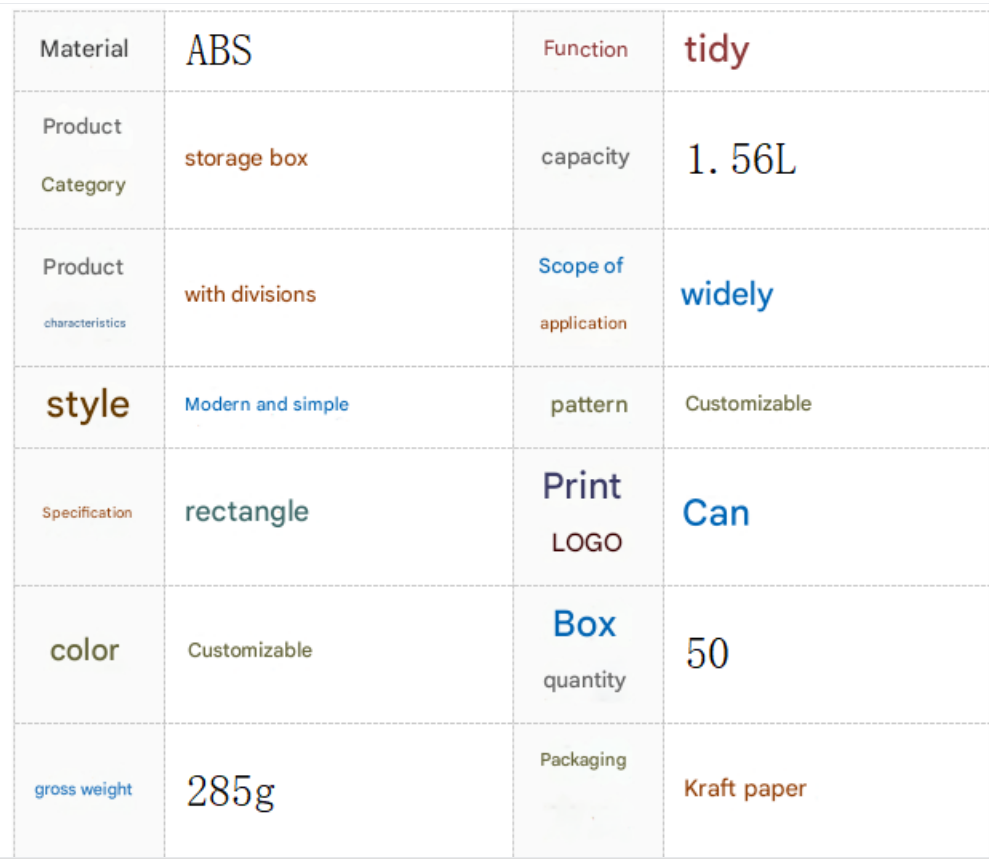Click the blue "widely" text
The height and width of the screenshot is (859, 989).
727,295
